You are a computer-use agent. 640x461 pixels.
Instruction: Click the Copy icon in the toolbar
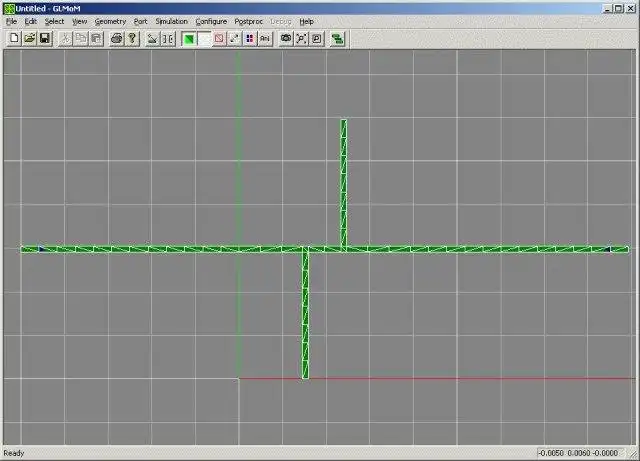81,39
